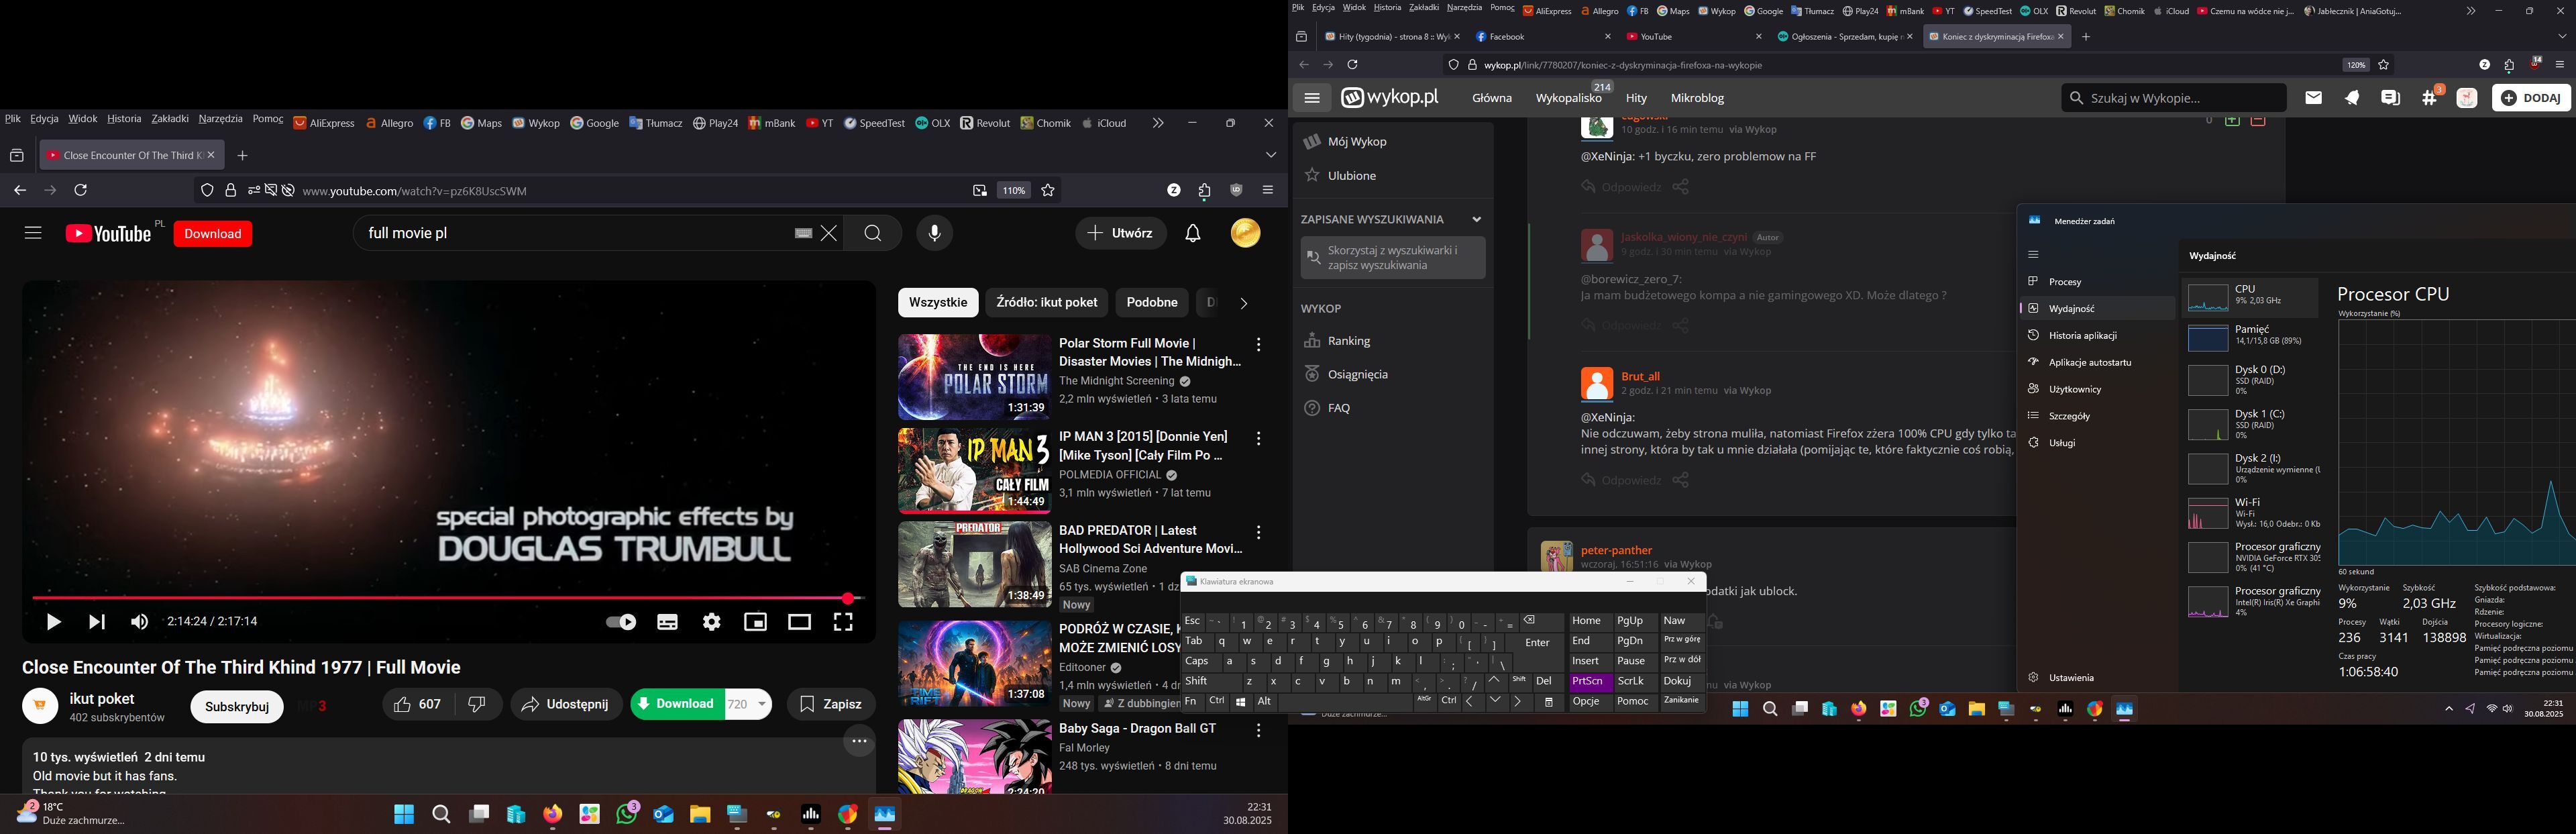Click the Subskrybuj button
This screenshot has width=2576, height=834.
[x=237, y=706]
